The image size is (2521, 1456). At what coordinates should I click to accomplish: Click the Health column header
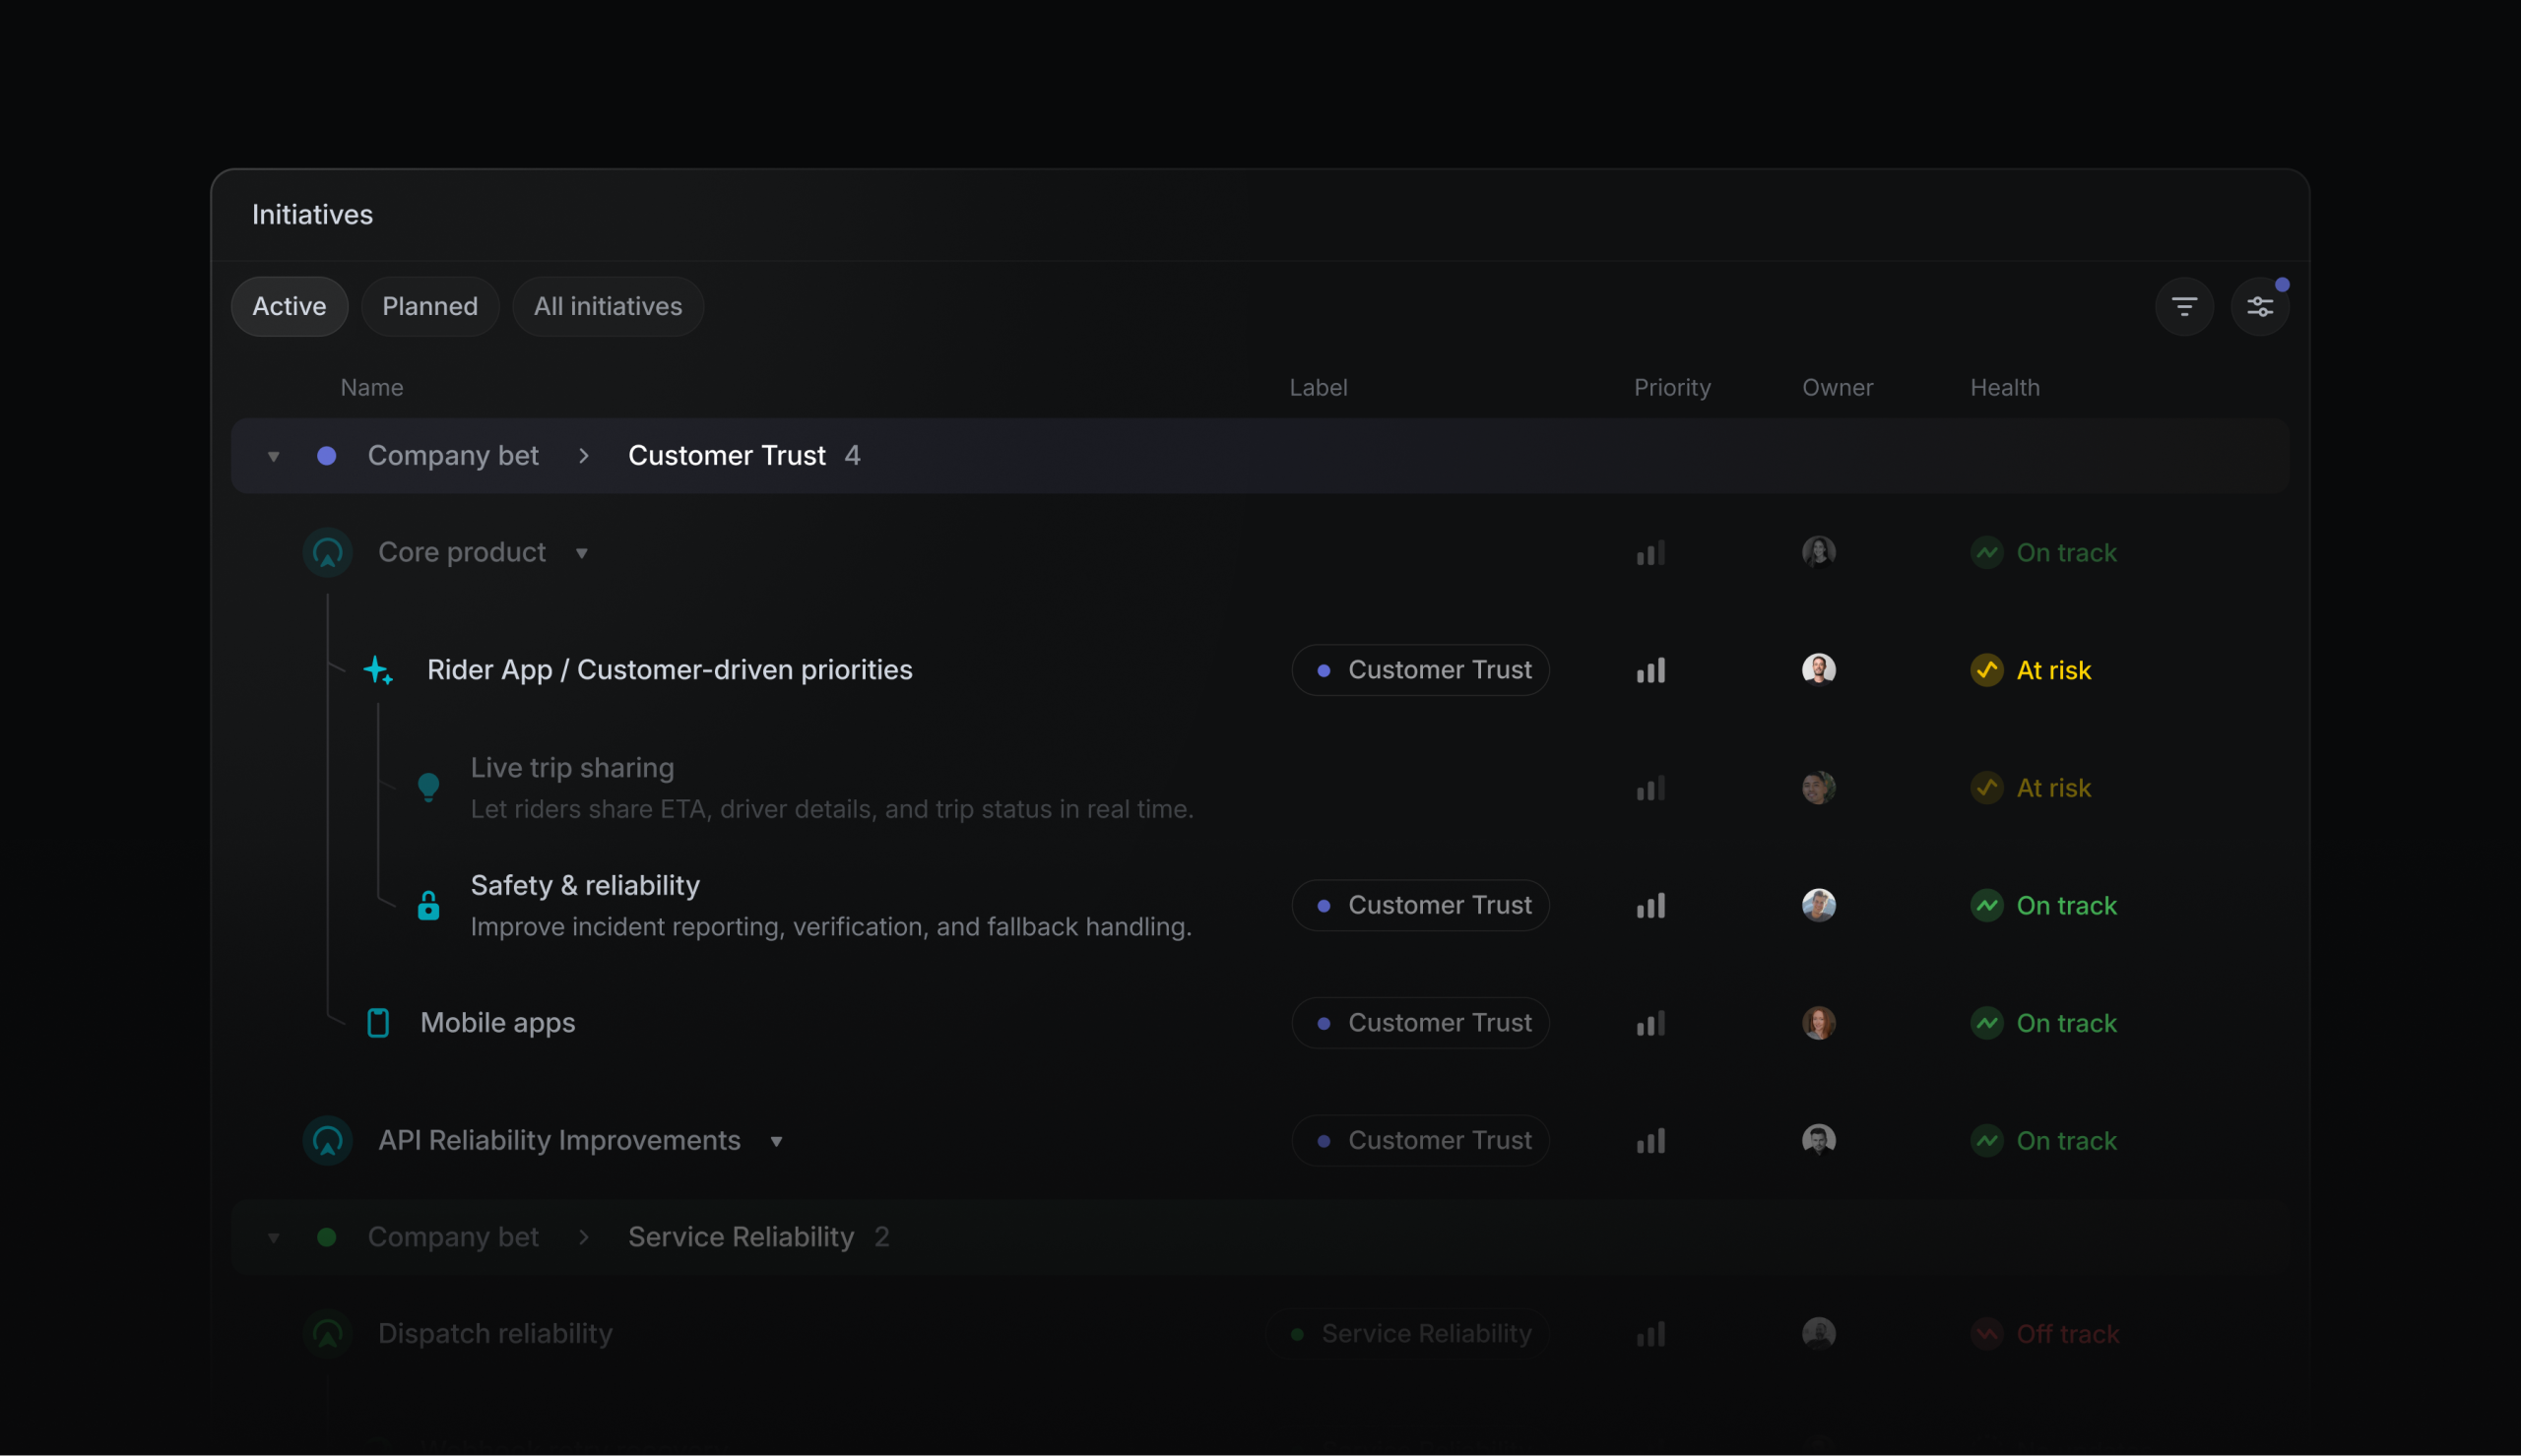[2004, 388]
